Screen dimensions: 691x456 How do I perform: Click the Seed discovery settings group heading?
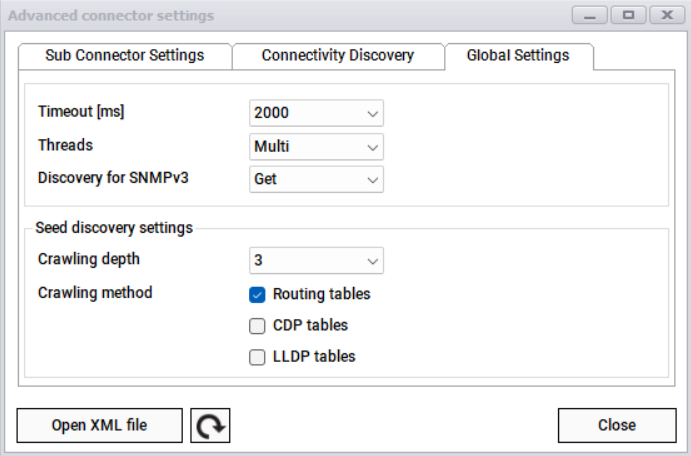pyautogui.click(x=113, y=227)
